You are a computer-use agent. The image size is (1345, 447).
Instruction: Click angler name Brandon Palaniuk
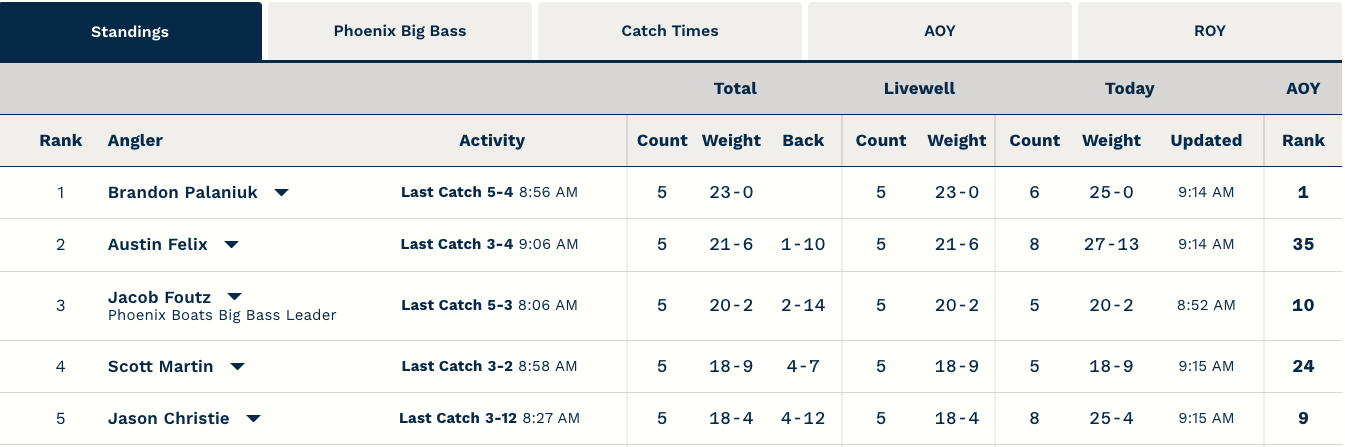tap(182, 193)
